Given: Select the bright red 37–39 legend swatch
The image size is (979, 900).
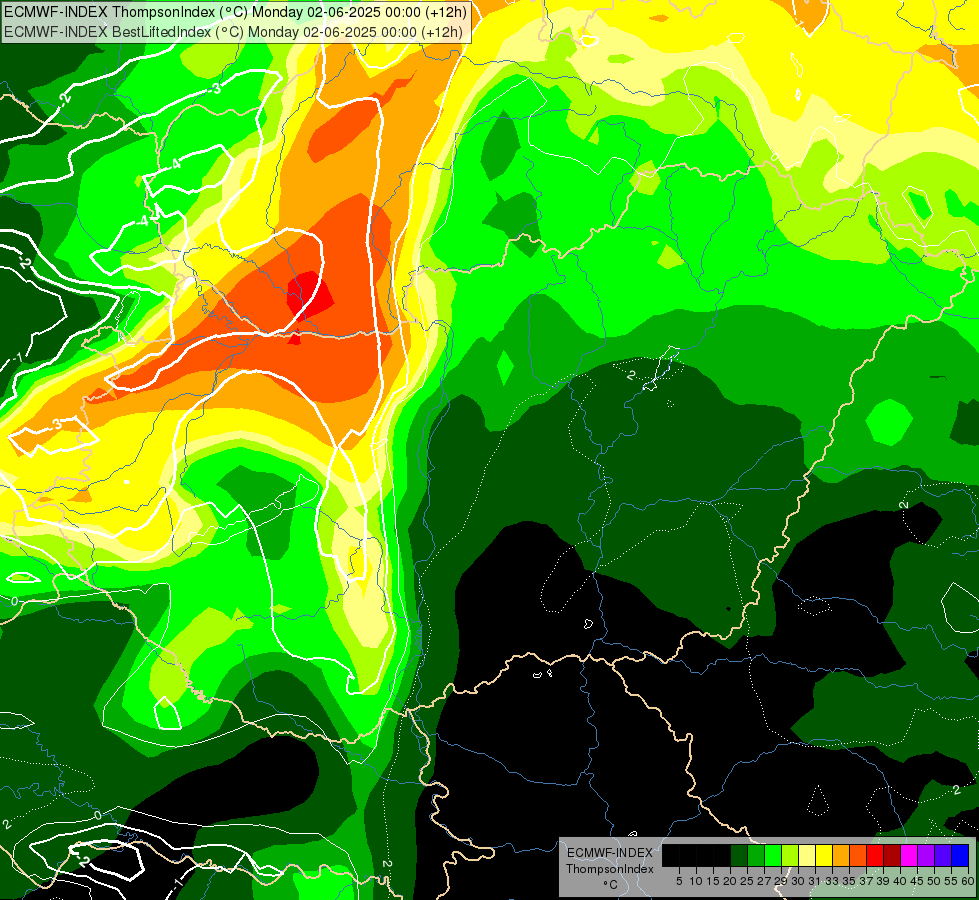Looking at the screenshot, I should (x=875, y=855).
